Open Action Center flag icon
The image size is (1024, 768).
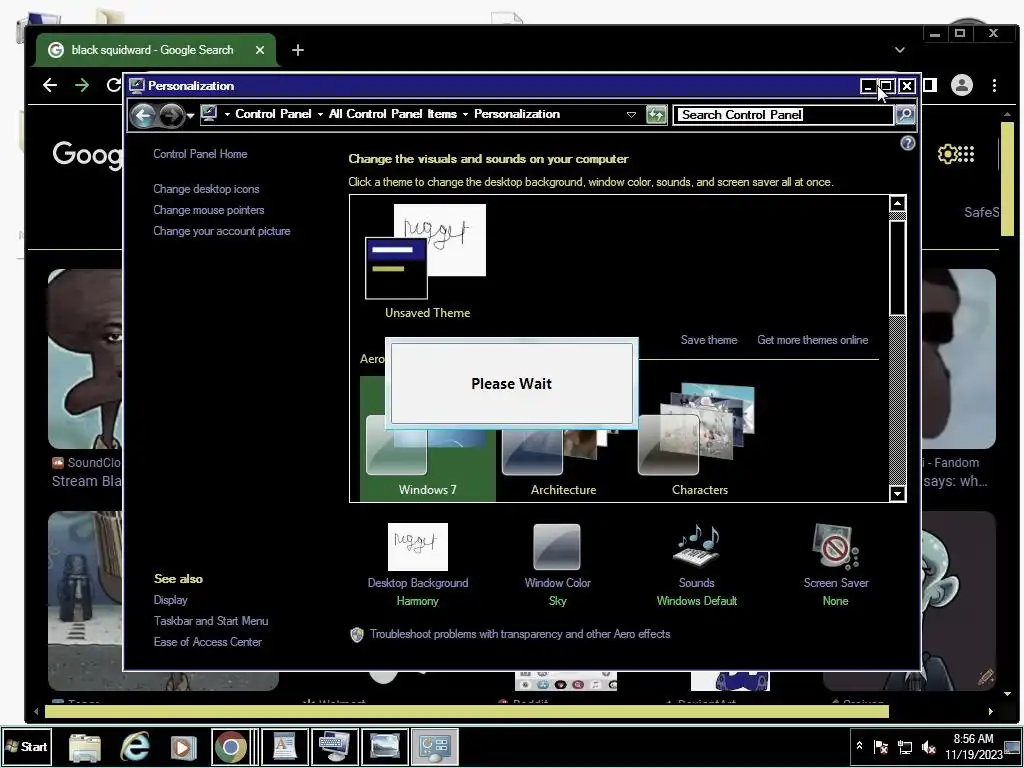(881, 747)
